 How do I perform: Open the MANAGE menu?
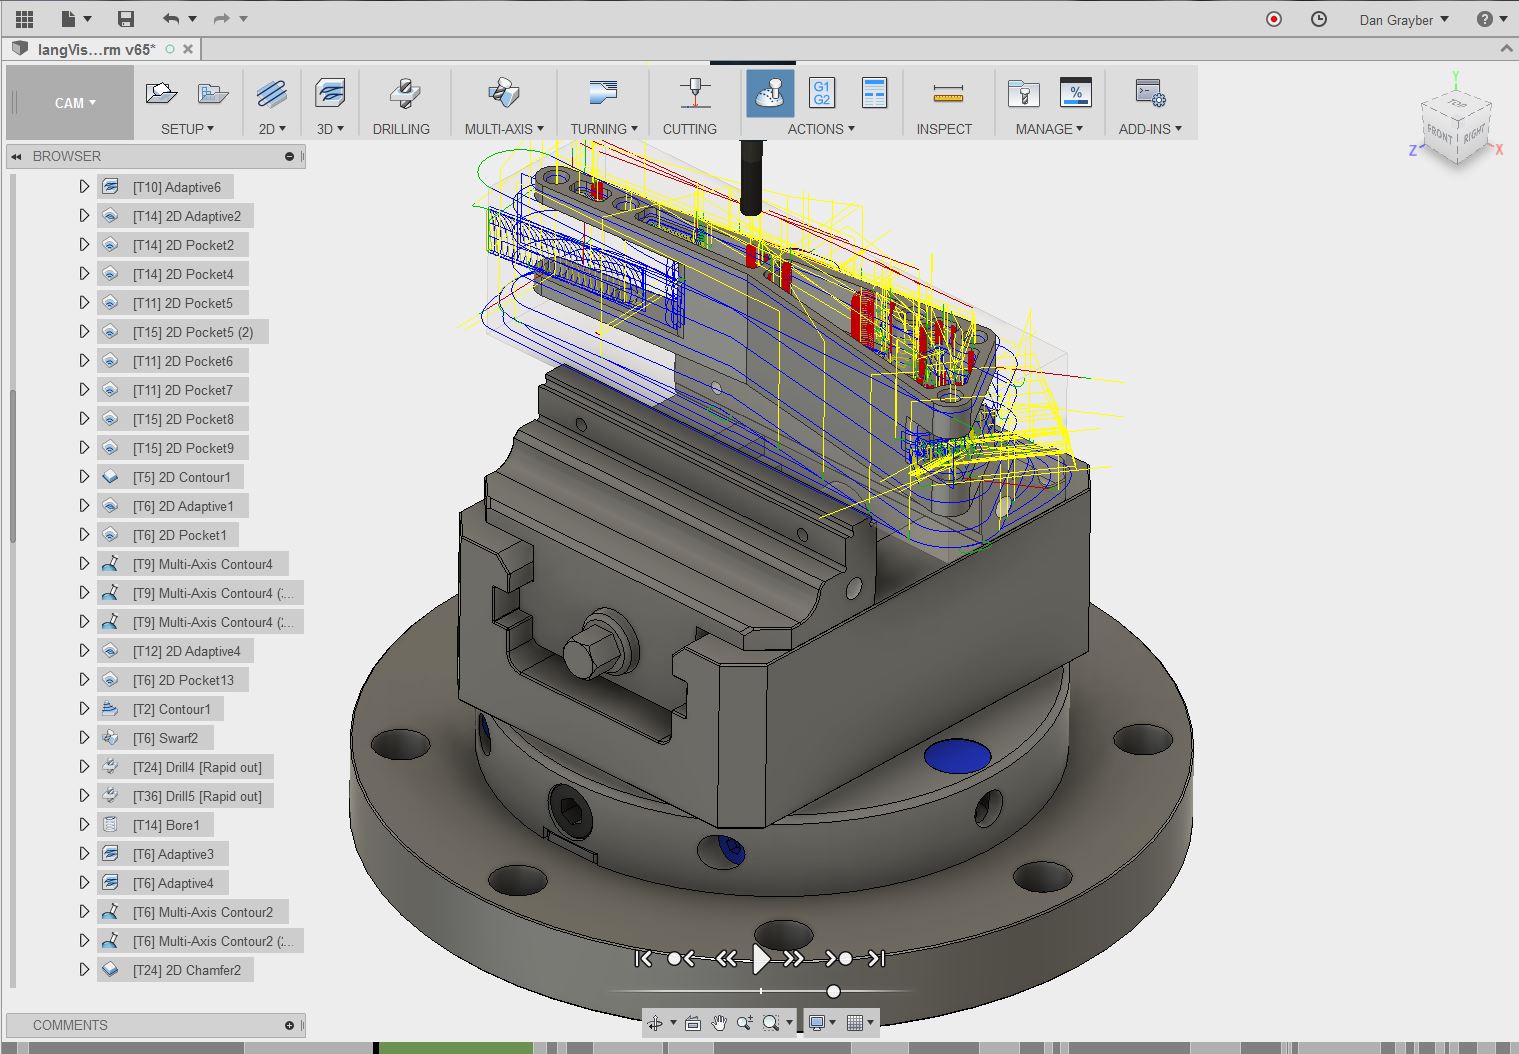(1049, 129)
